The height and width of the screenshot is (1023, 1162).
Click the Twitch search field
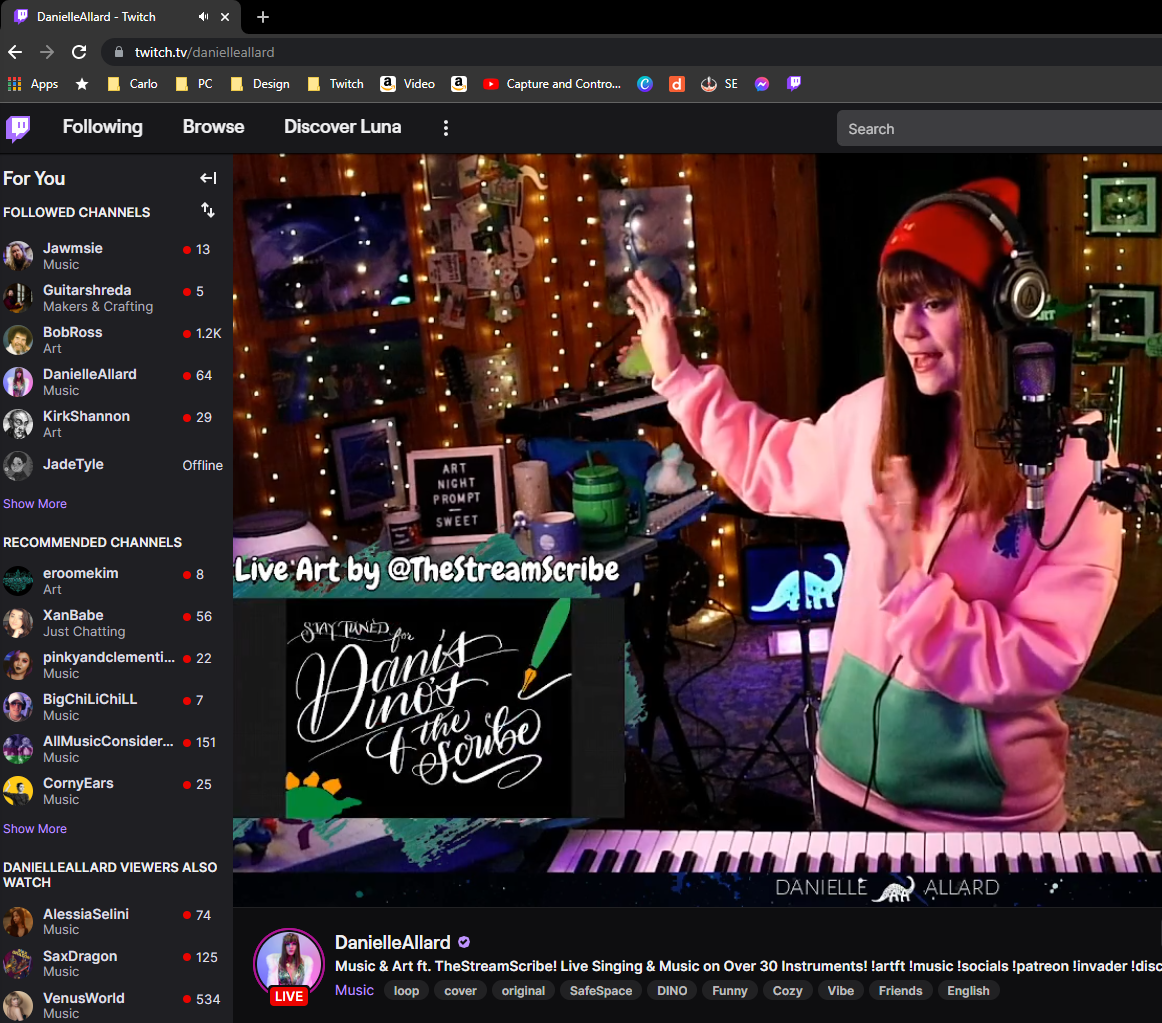990,129
